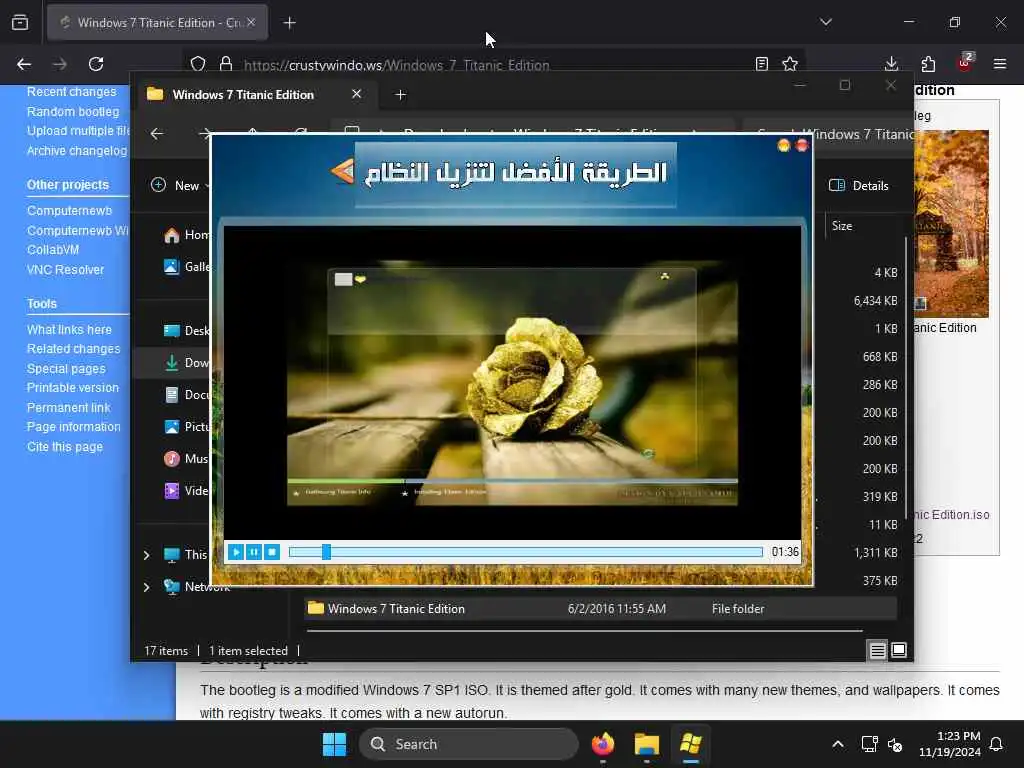Sort by the Size column header

pos(842,226)
